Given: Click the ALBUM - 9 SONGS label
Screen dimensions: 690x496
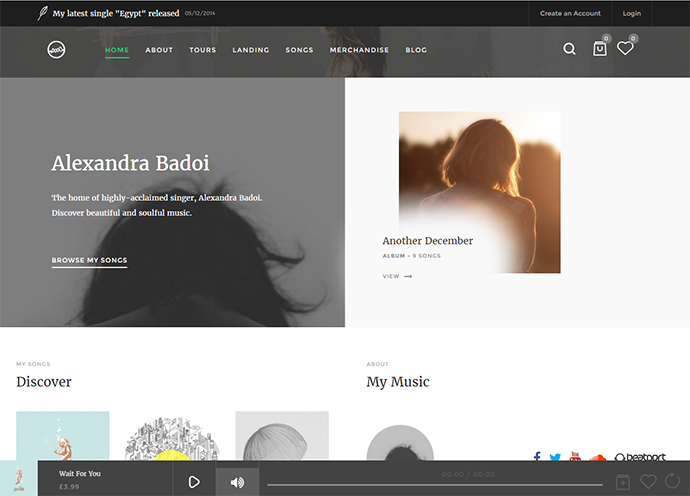Looking at the screenshot, I should 411,256.
